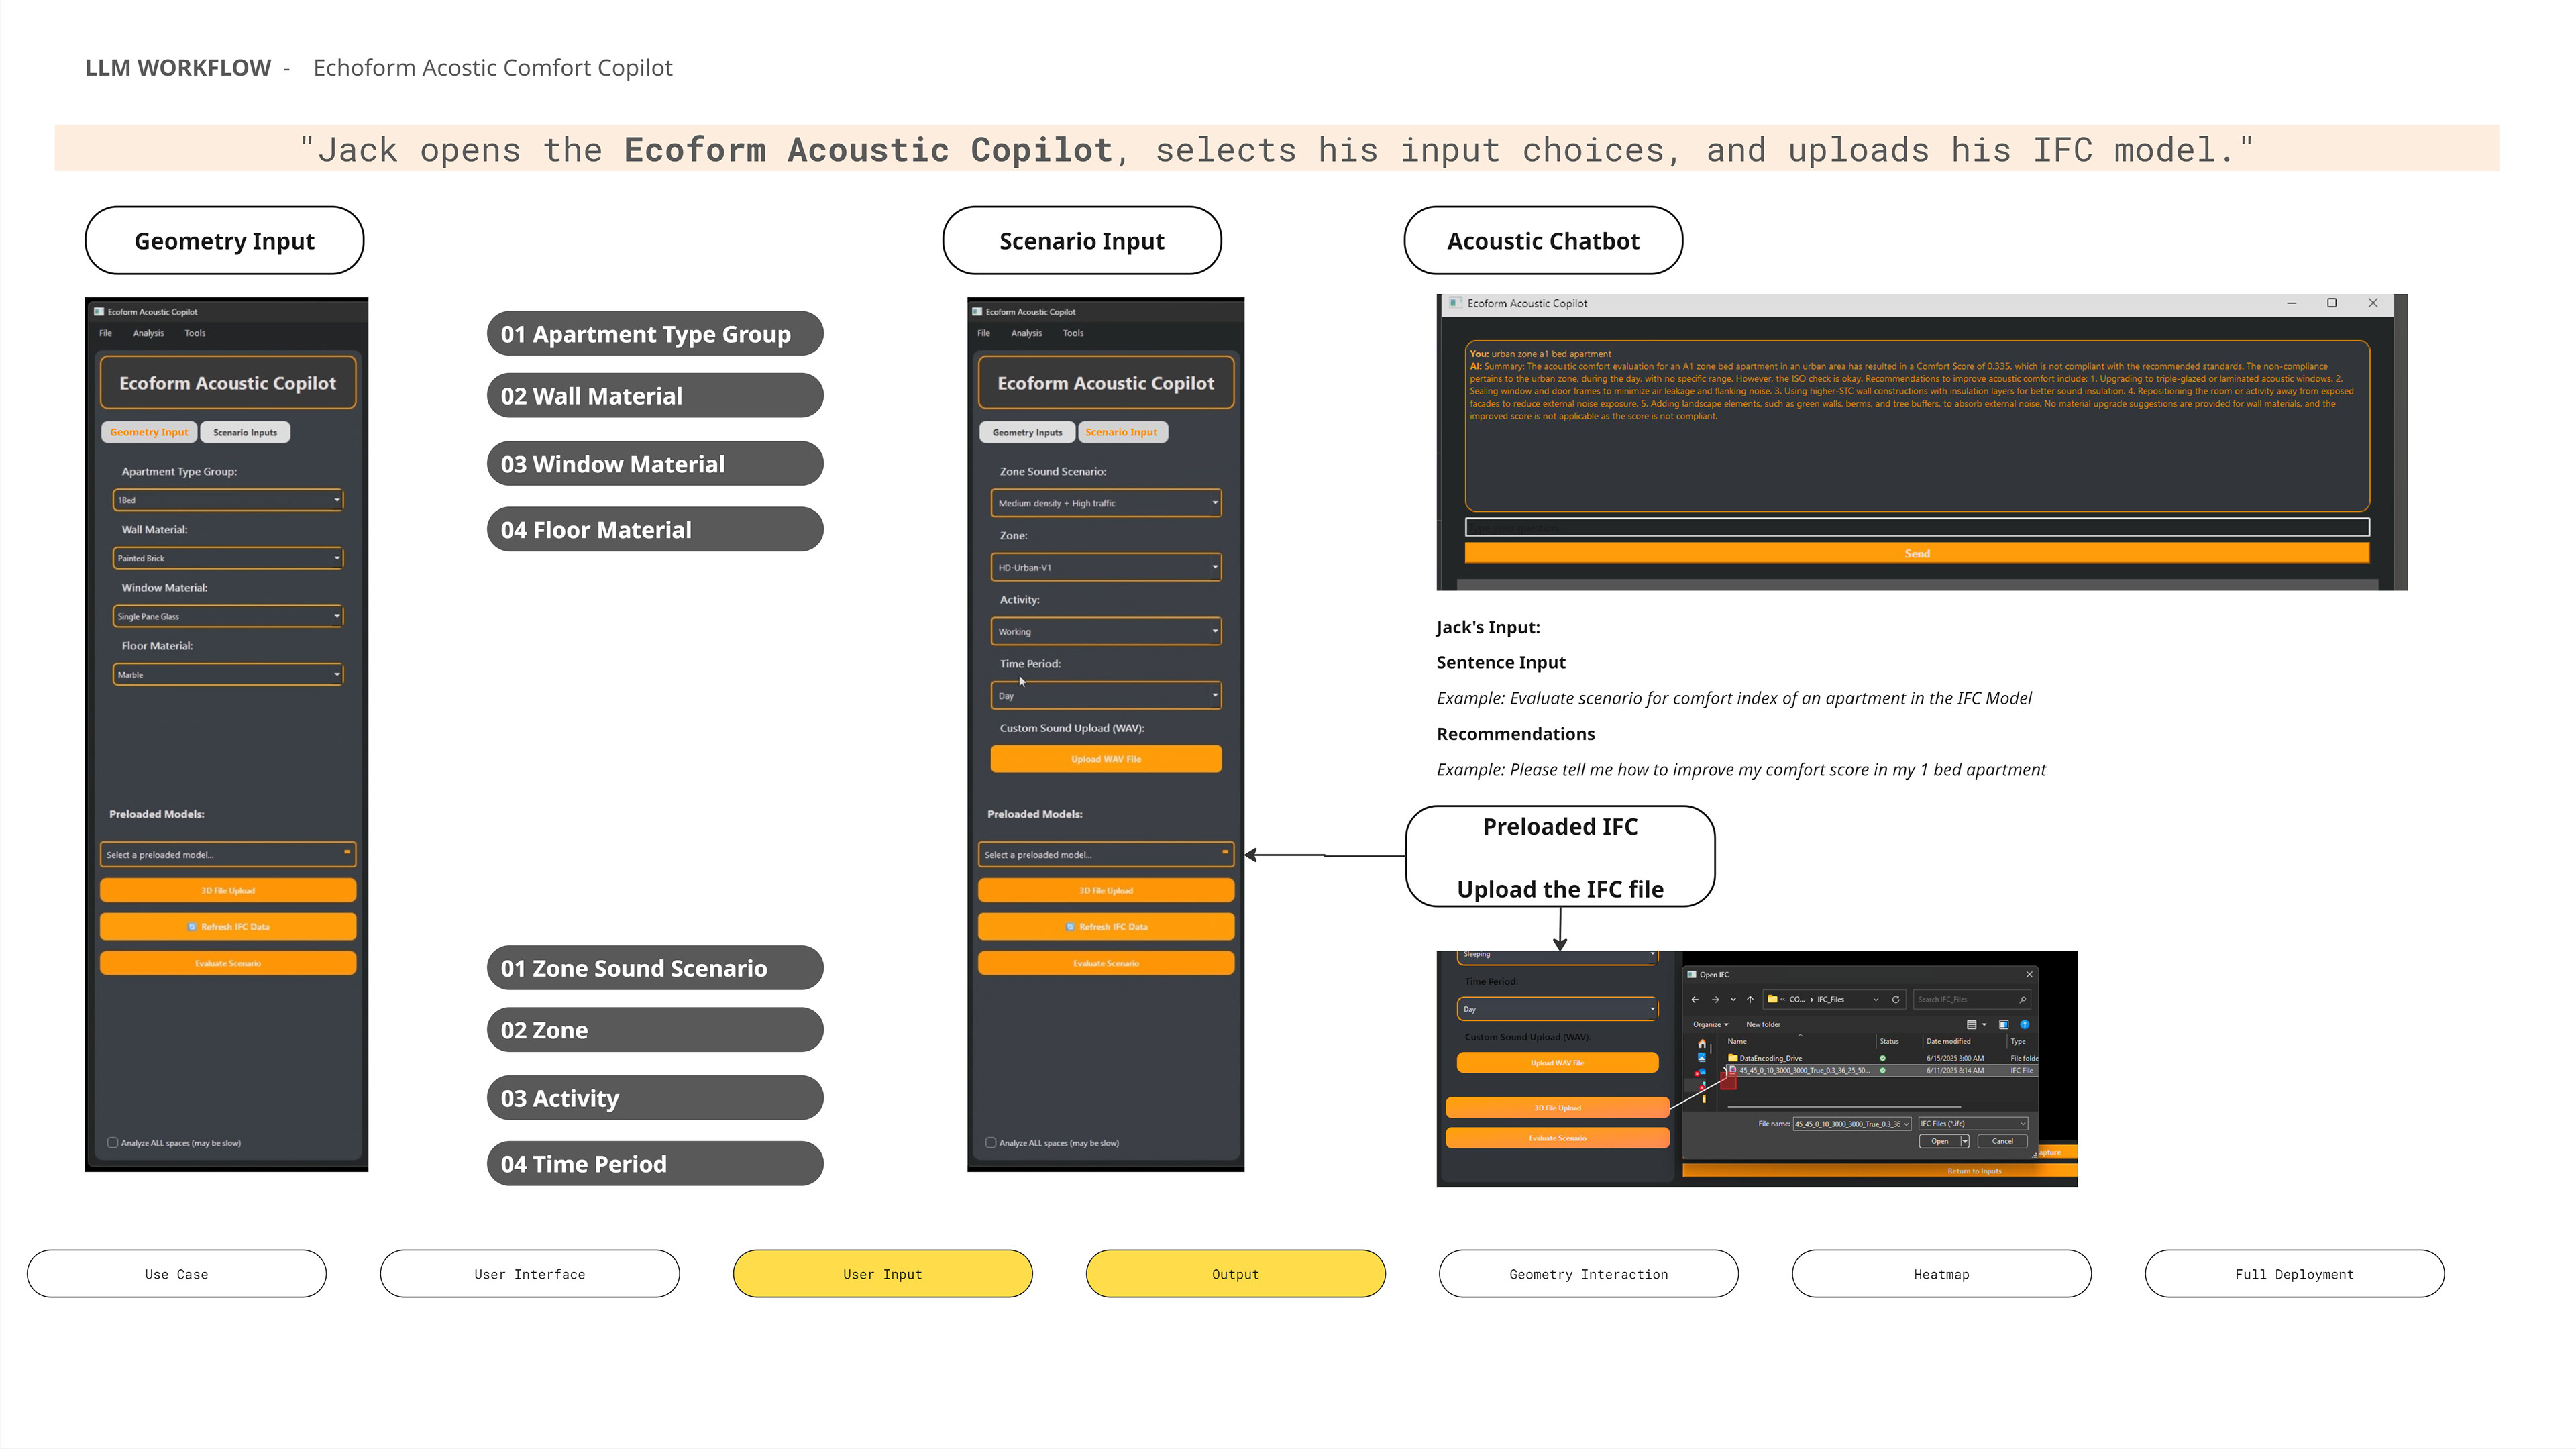Click the list view layout icon in Open IFC
Viewport: 2576px width, 1449px height.
(1972, 1024)
